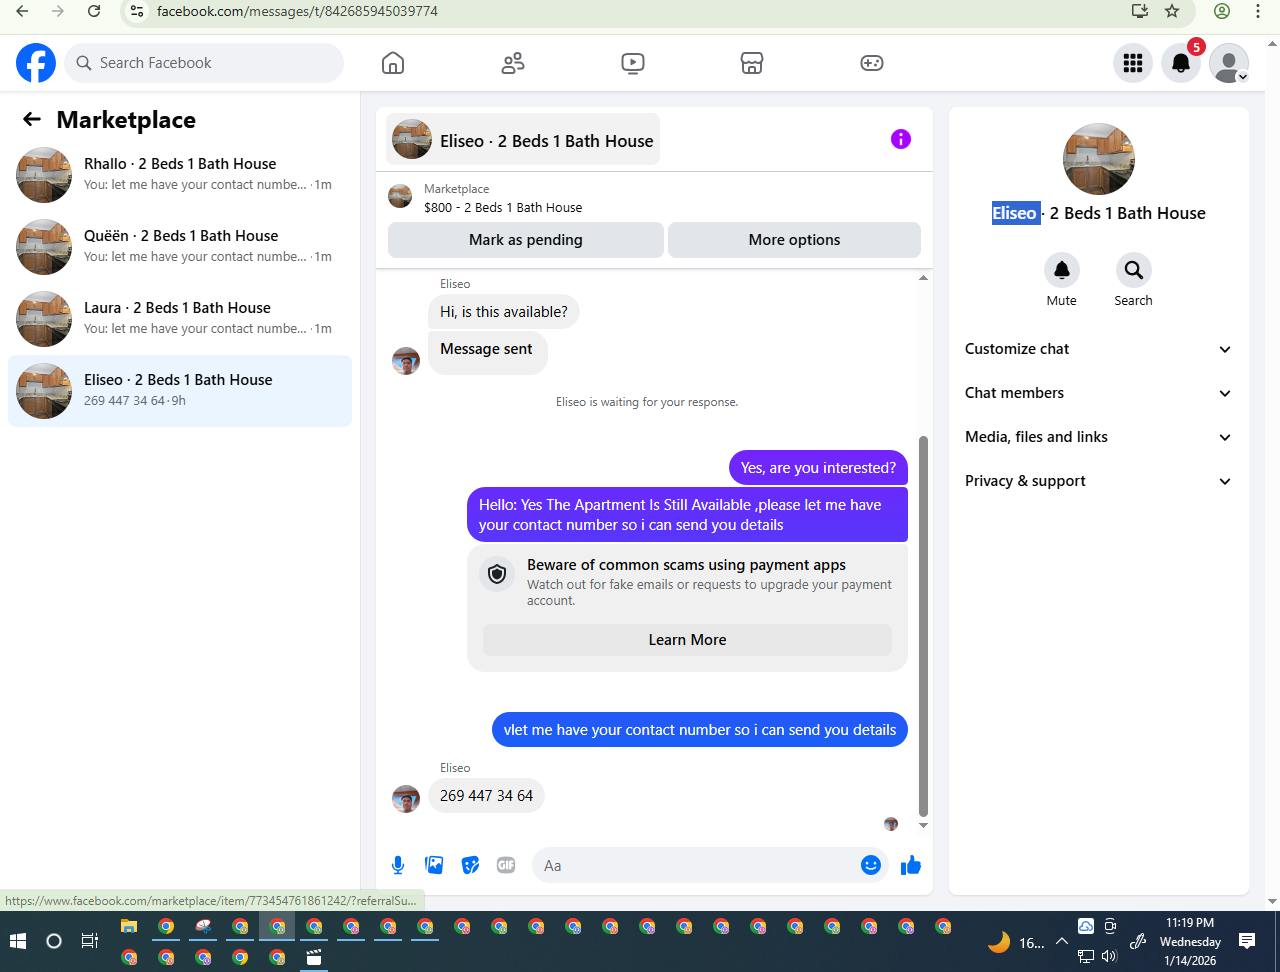Open the Friends icon in top navigation
This screenshot has width=1280, height=972.
pos(513,63)
